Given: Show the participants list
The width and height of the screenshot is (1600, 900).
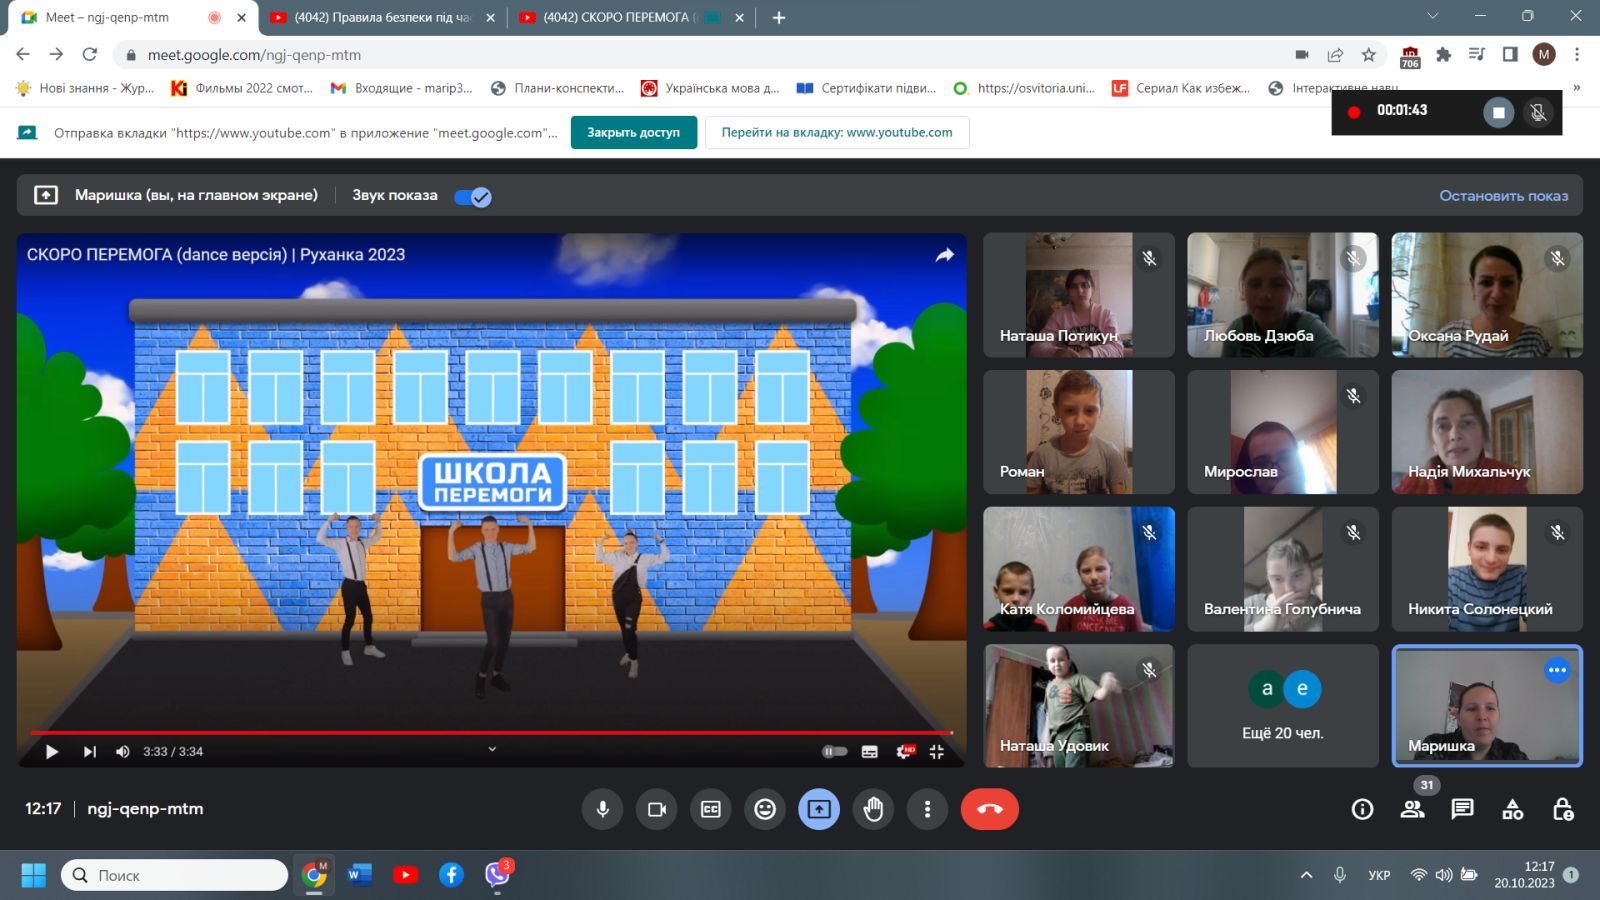Looking at the screenshot, I should 1412,809.
